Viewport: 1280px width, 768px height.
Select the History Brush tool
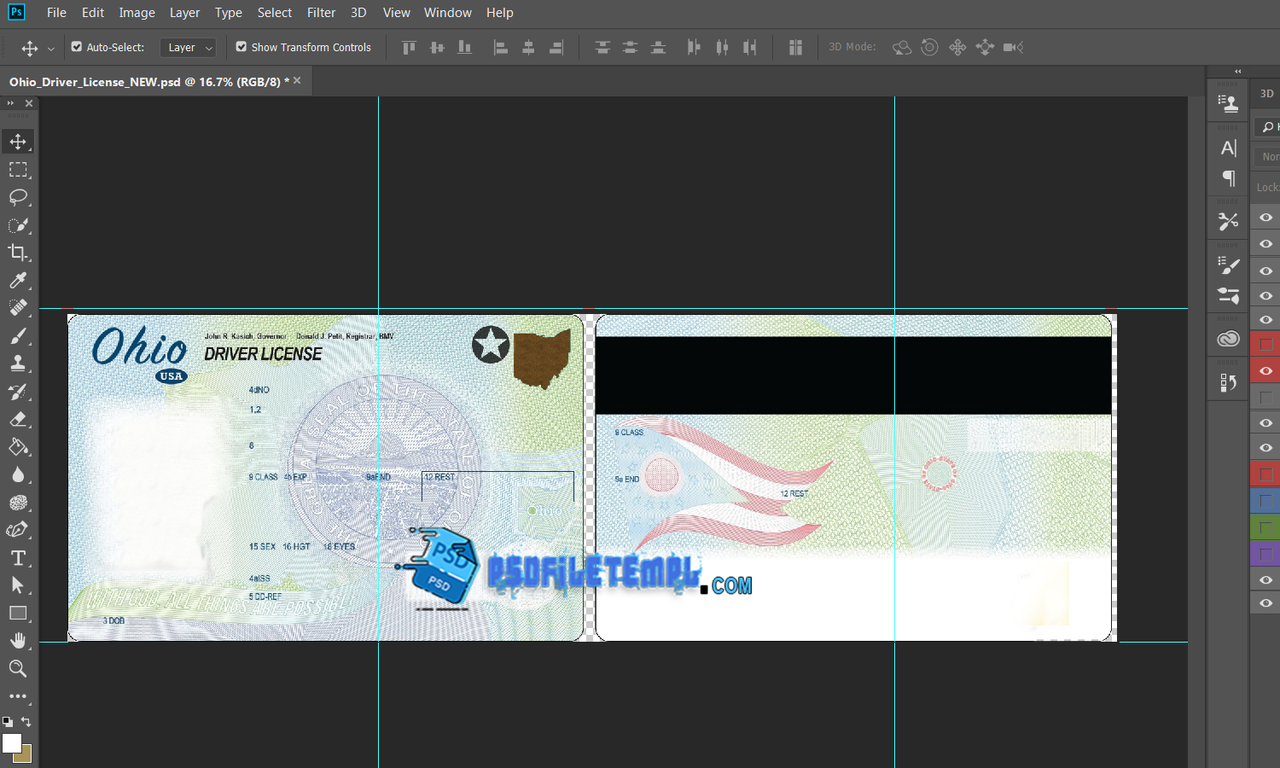click(18, 391)
